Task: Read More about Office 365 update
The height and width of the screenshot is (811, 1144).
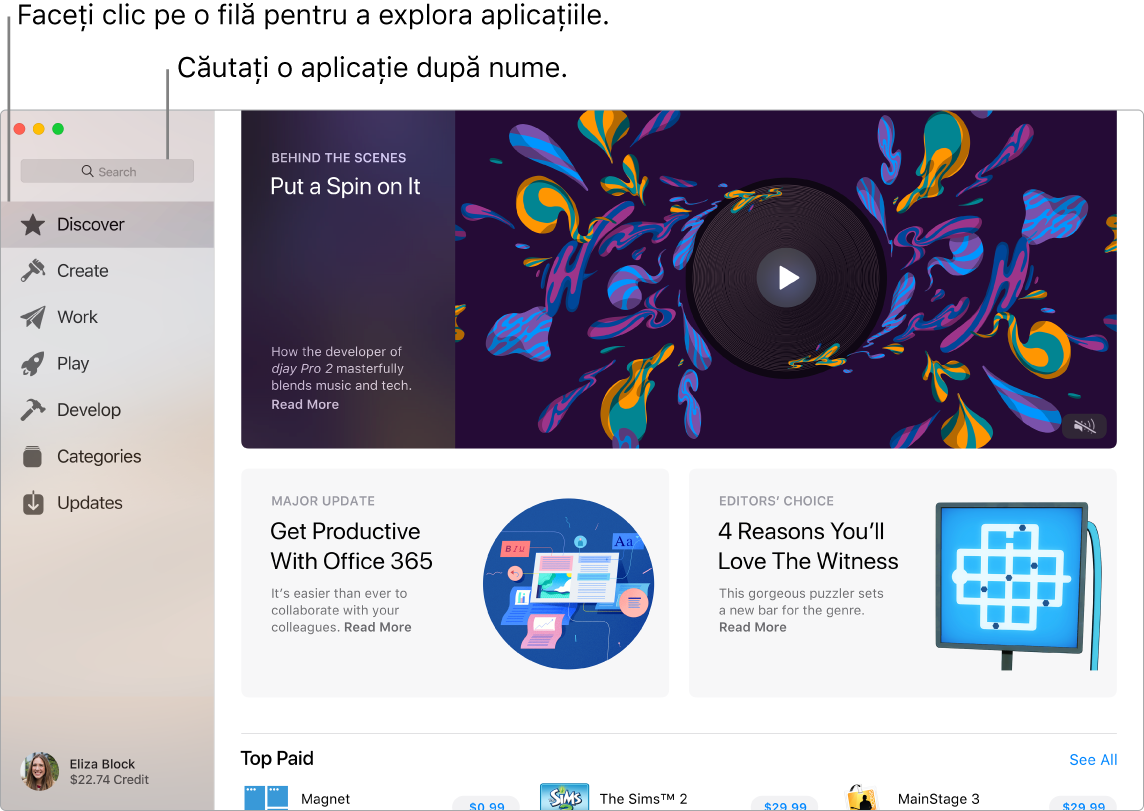Action: tap(377, 626)
